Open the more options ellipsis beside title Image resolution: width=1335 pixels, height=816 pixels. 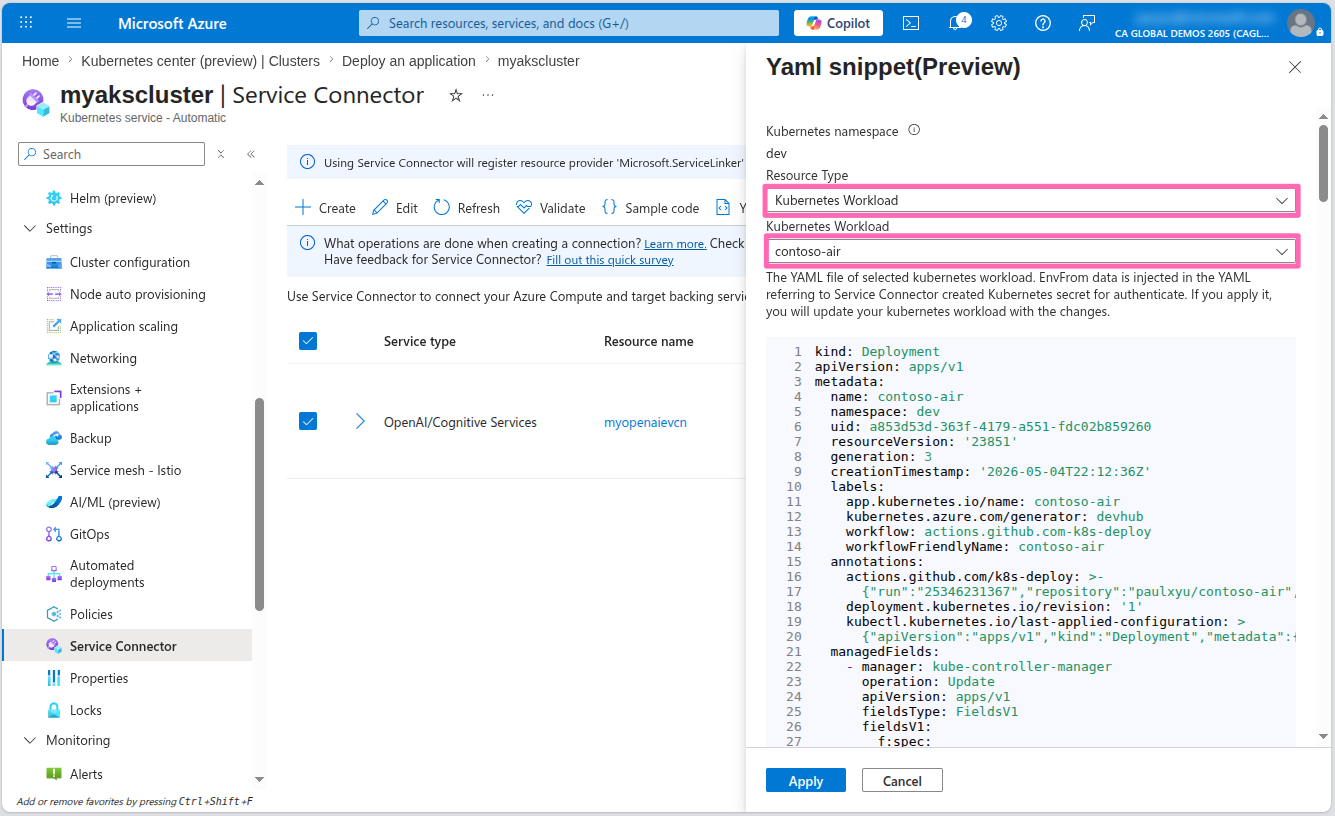tap(488, 95)
